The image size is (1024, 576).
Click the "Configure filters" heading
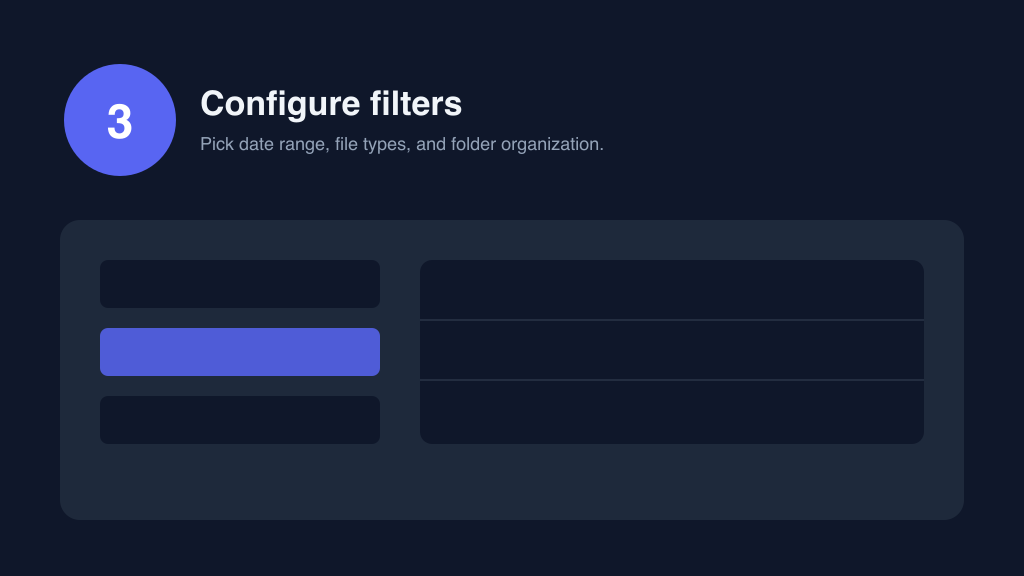pyautogui.click(x=331, y=104)
